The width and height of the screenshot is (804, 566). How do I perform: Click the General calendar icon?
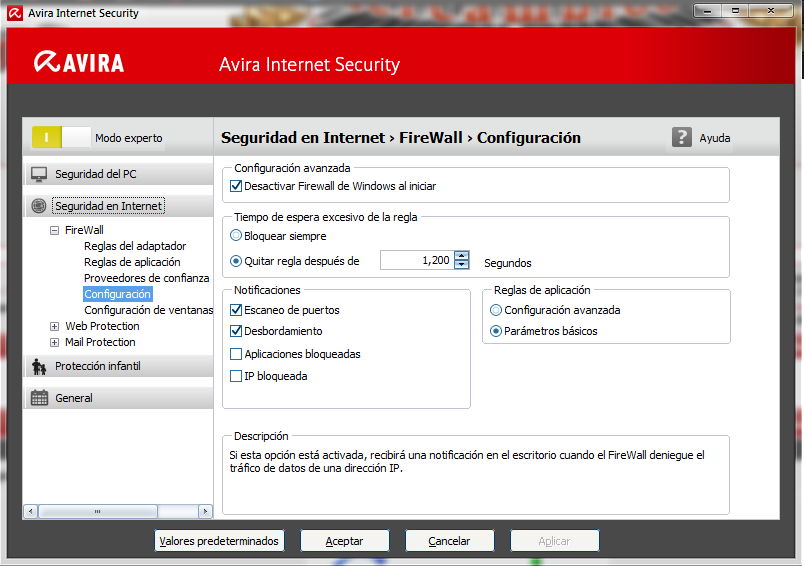[39, 398]
